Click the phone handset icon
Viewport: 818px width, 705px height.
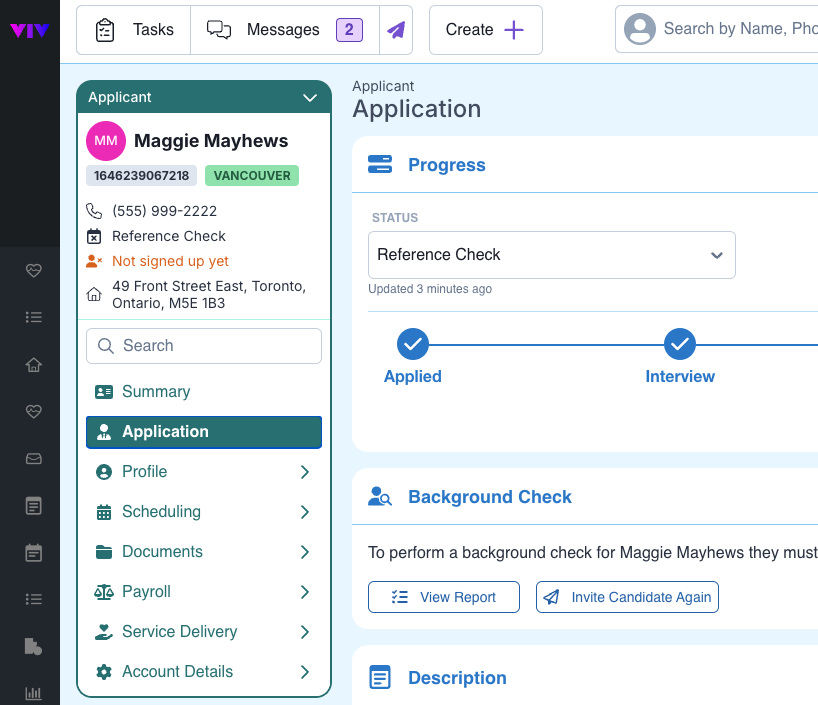click(94, 211)
